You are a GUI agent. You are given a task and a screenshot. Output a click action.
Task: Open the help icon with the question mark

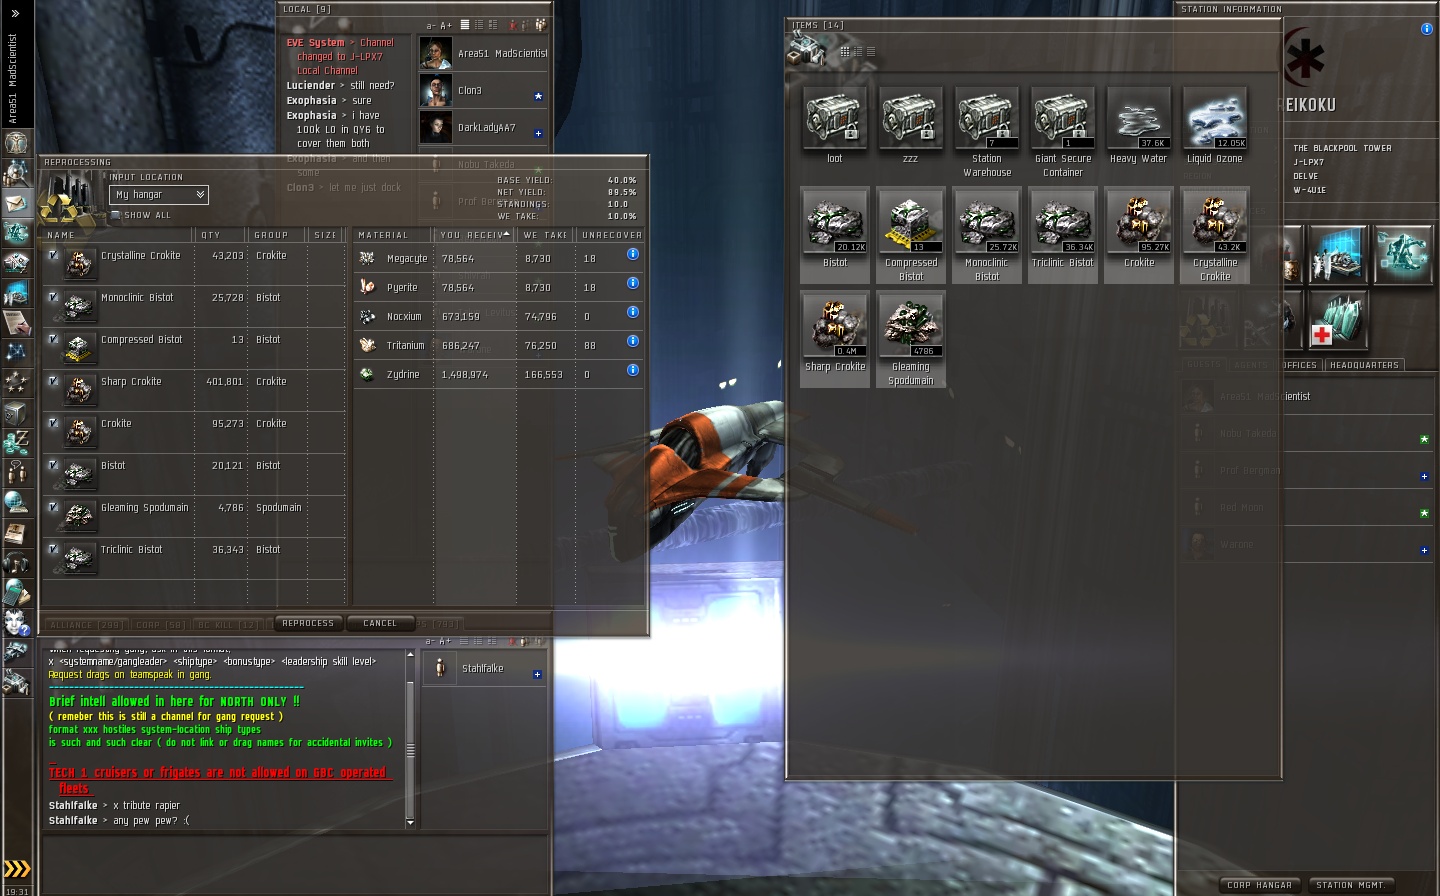point(17,622)
